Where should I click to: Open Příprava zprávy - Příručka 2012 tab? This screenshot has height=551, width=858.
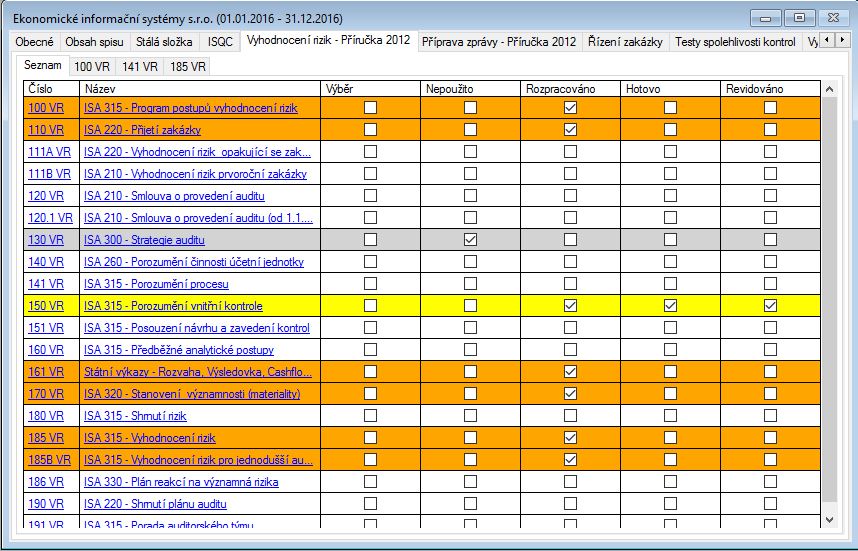tap(499, 42)
